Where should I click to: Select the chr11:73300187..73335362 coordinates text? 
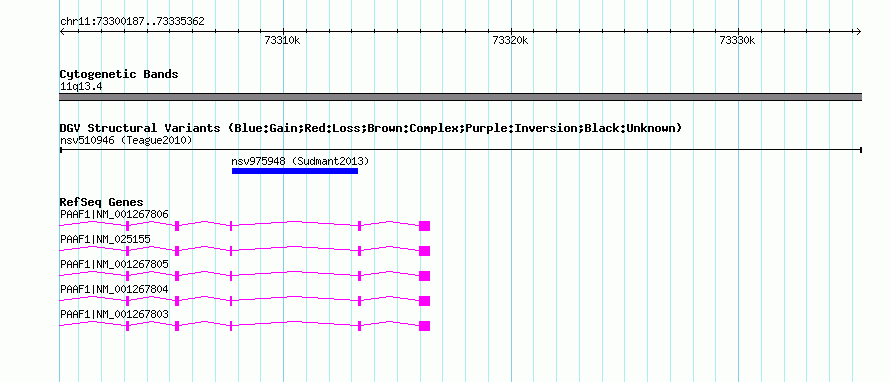[x=132, y=22]
